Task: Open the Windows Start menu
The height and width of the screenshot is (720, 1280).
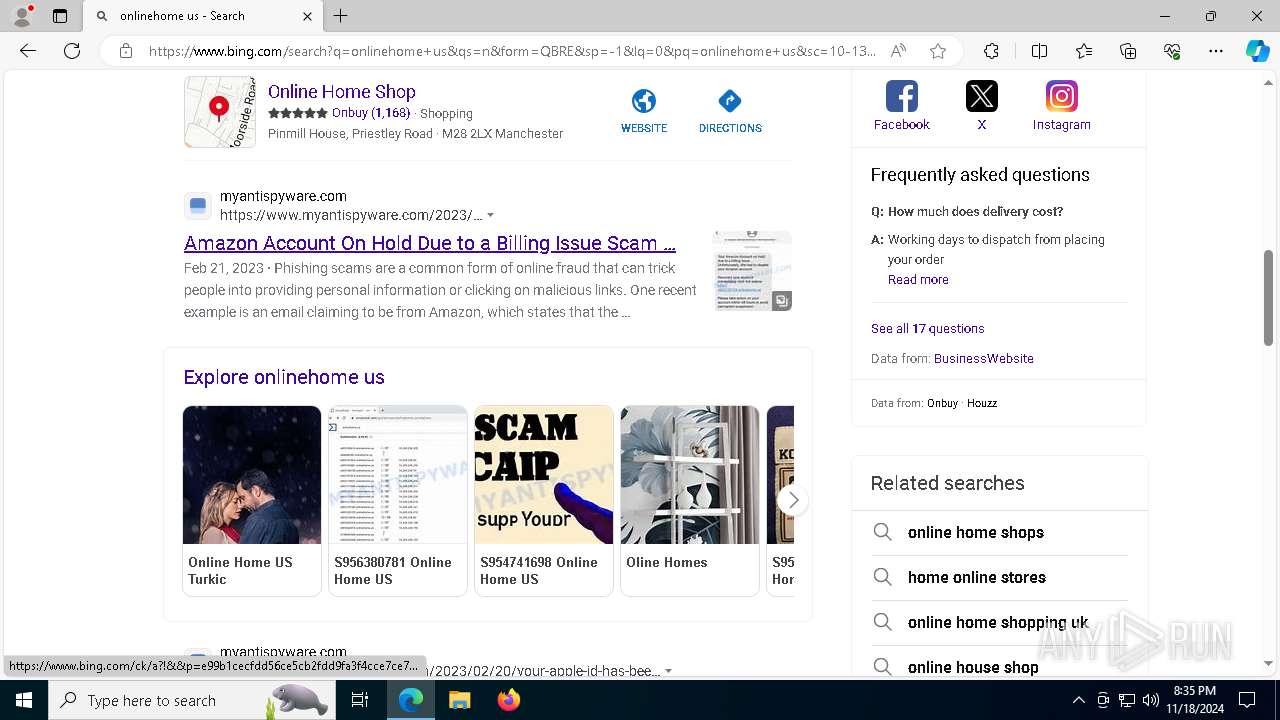Action: [x=24, y=700]
